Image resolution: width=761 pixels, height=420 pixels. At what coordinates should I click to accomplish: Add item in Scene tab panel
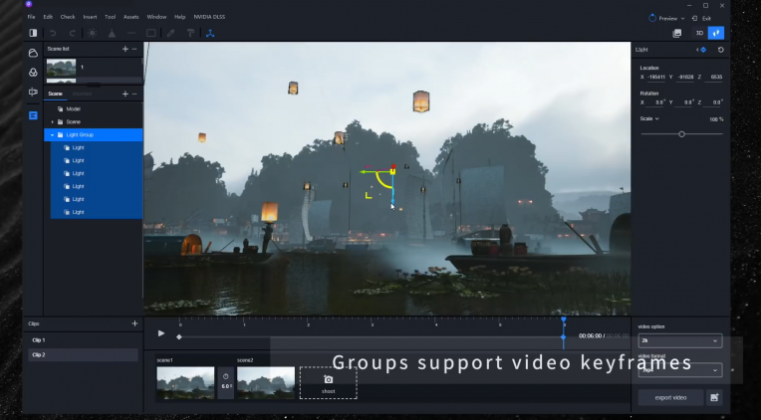[125, 94]
